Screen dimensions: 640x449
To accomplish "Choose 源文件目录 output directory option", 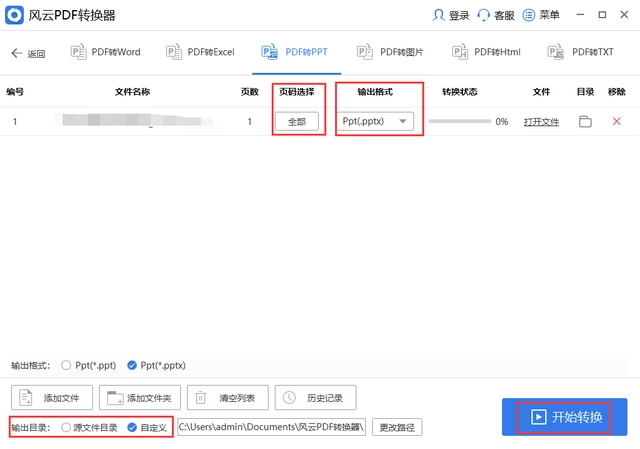I will (66, 427).
